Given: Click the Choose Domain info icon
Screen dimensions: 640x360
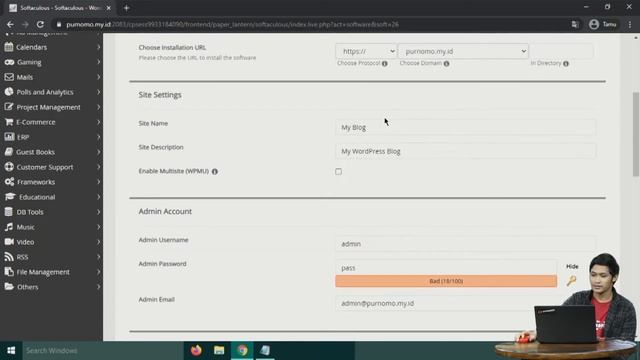Looking at the screenshot, I should click(x=447, y=64).
